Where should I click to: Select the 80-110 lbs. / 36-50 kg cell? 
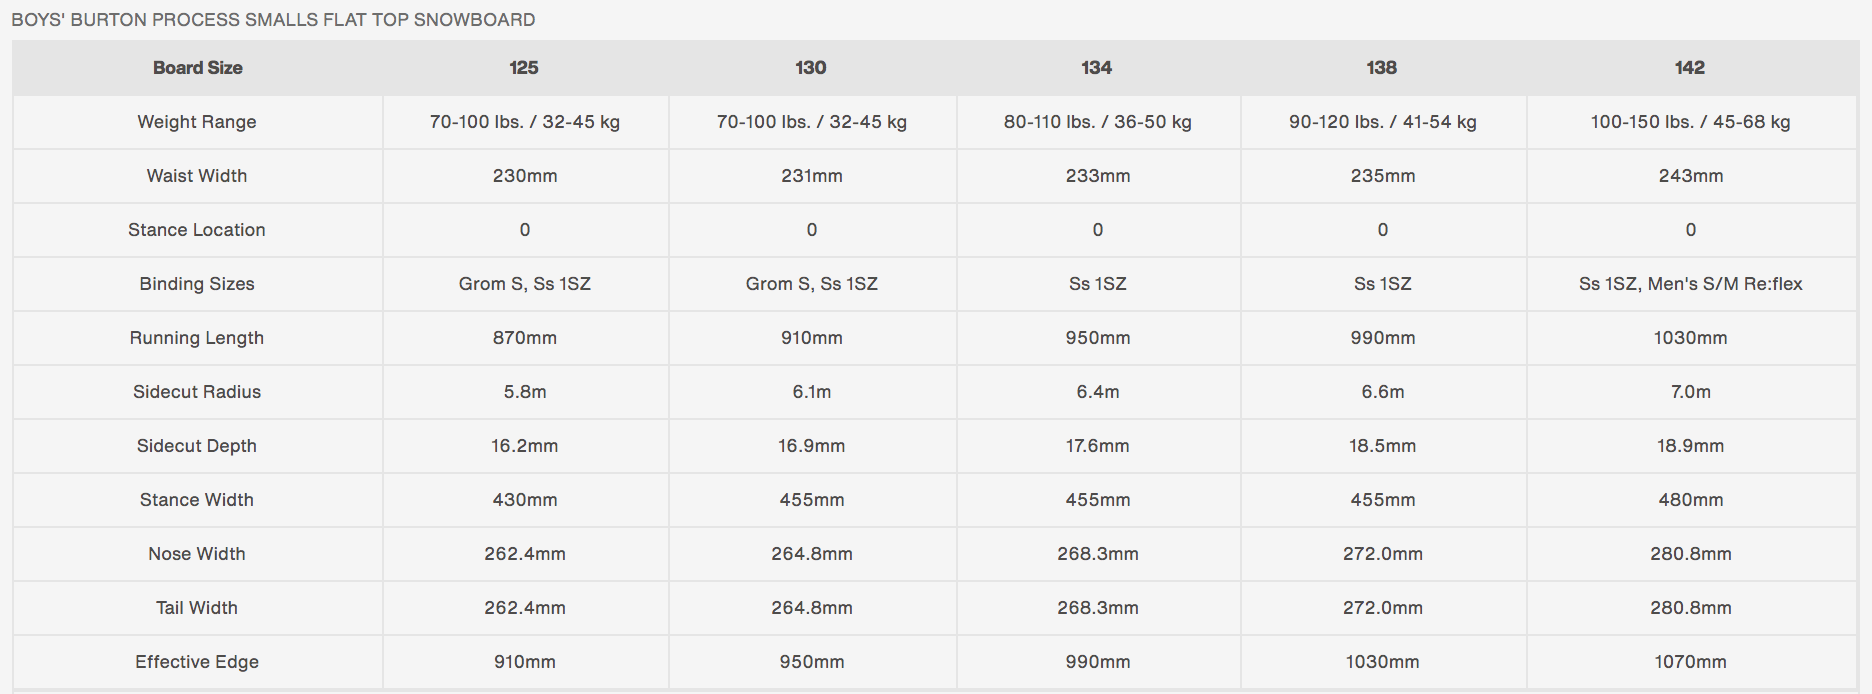[x=1097, y=122]
